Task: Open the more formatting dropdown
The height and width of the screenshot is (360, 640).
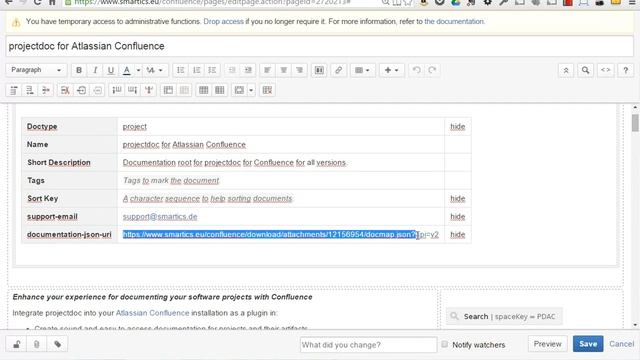Action: point(155,70)
